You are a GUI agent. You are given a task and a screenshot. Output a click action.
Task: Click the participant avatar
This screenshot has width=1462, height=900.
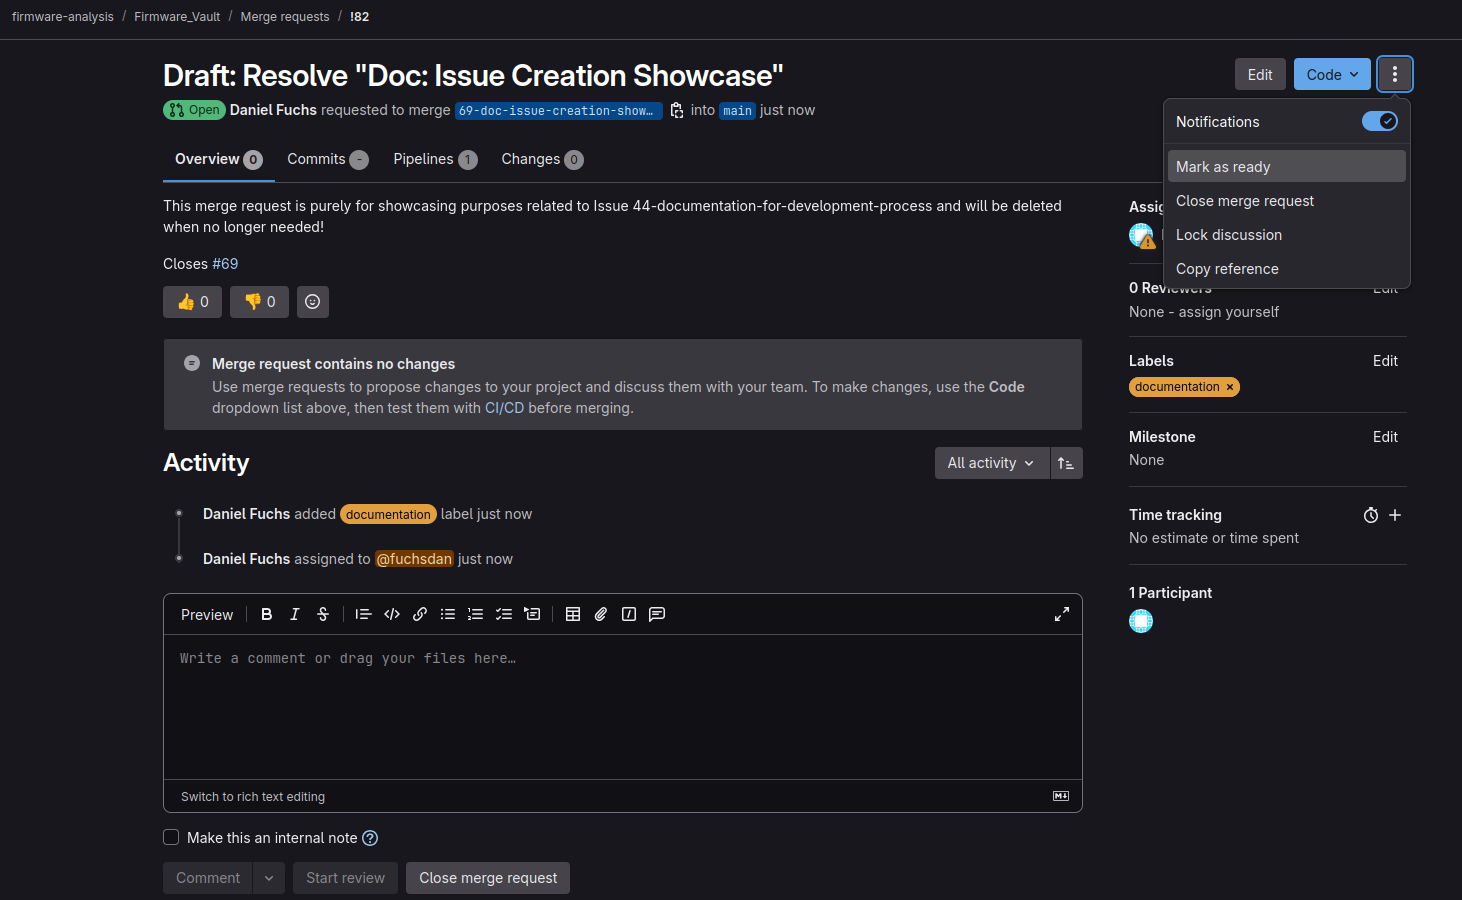(1141, 621)
